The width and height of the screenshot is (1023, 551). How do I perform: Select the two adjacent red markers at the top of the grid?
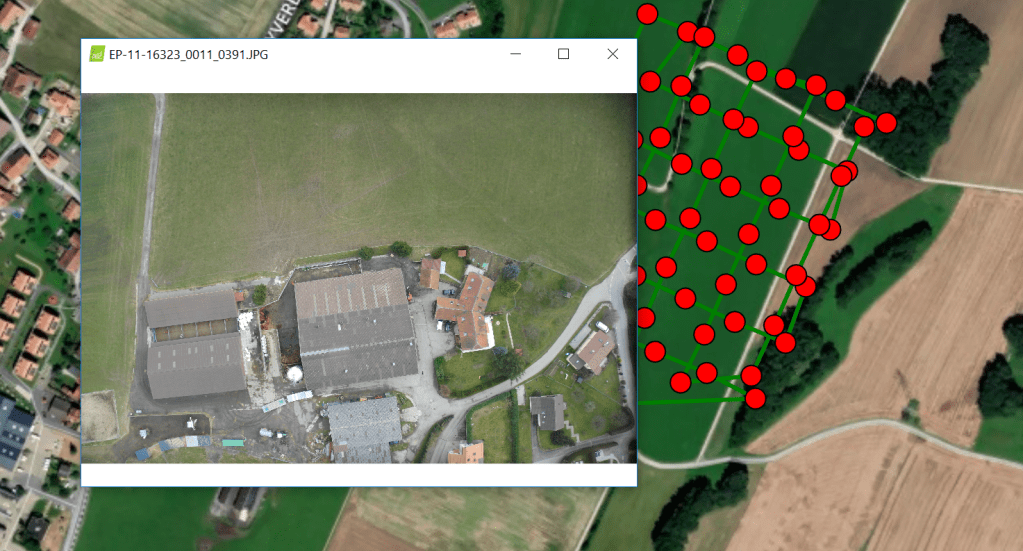(x=695, y=34)
